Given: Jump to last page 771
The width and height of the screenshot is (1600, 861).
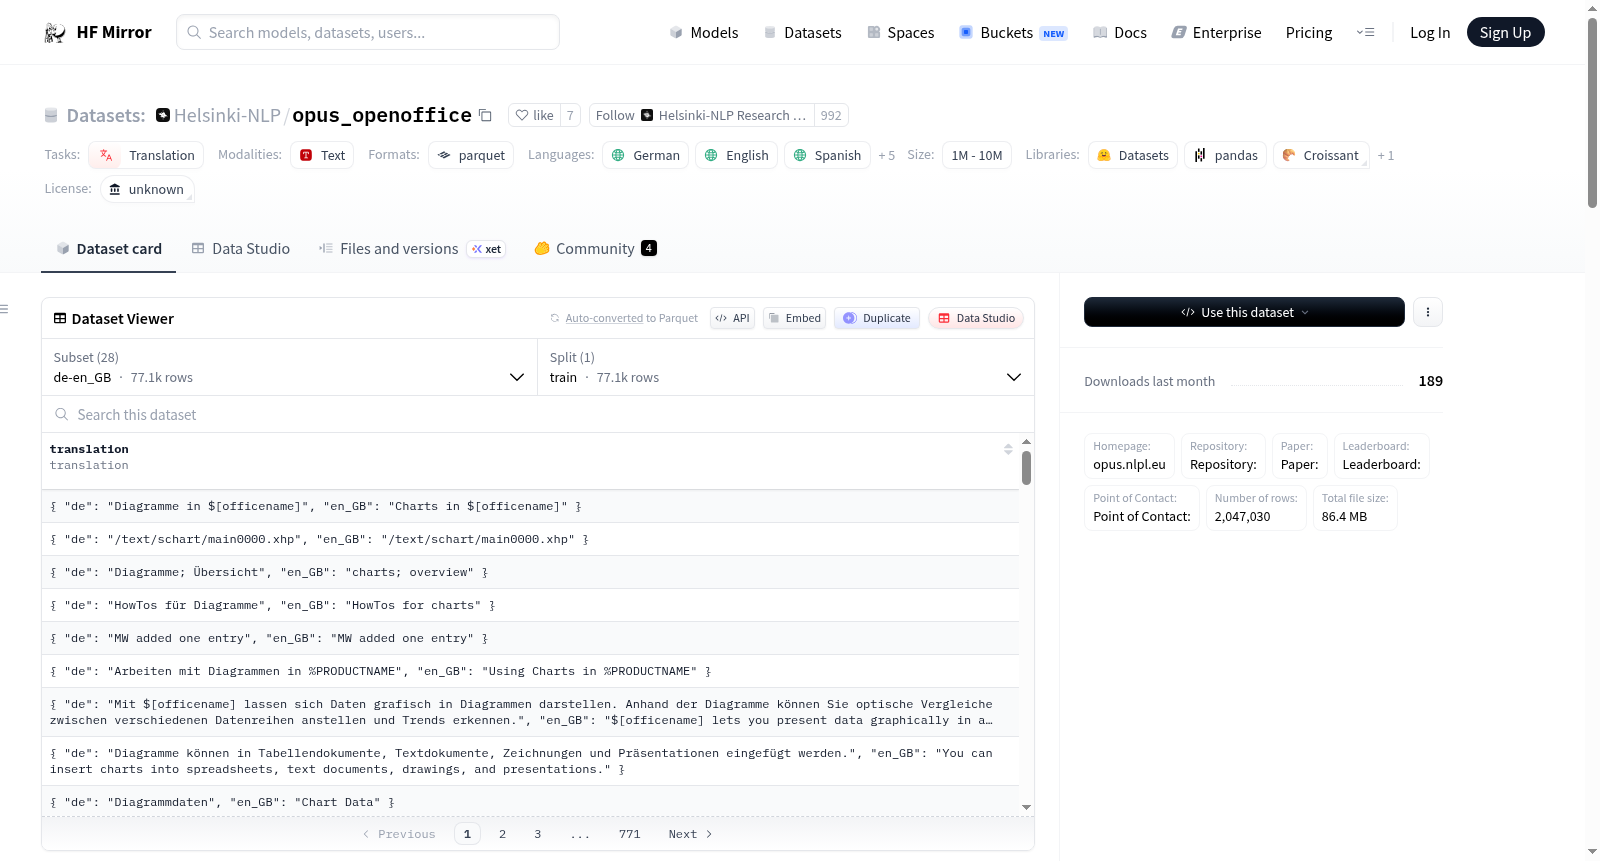Looking at the screenshot, I should click(x=629, y=834).
